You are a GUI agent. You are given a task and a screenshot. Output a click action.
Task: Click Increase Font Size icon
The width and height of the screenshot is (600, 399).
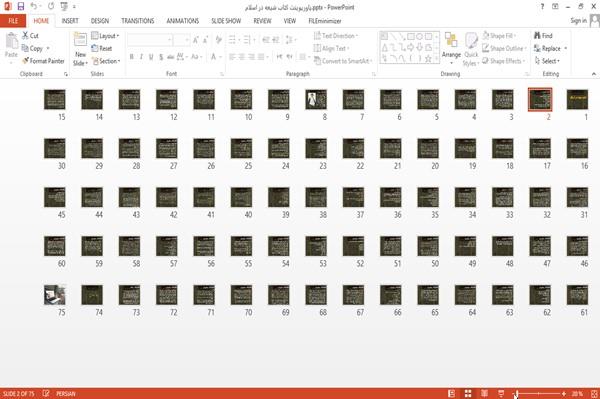pos(196,40)
